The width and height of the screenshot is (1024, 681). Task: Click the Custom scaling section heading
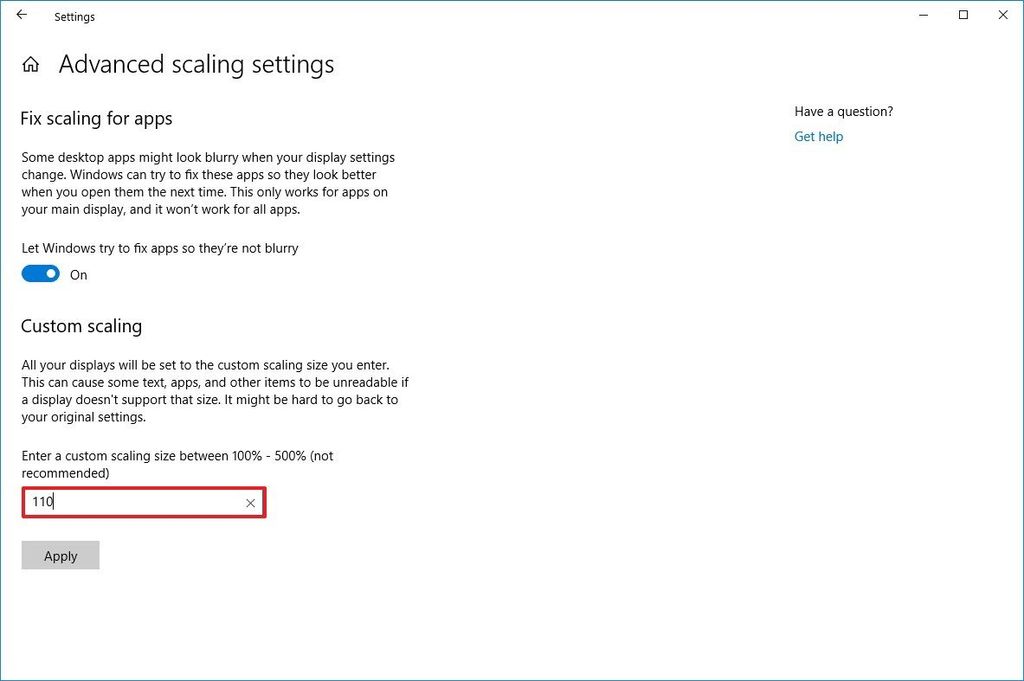tap(81, 326)
